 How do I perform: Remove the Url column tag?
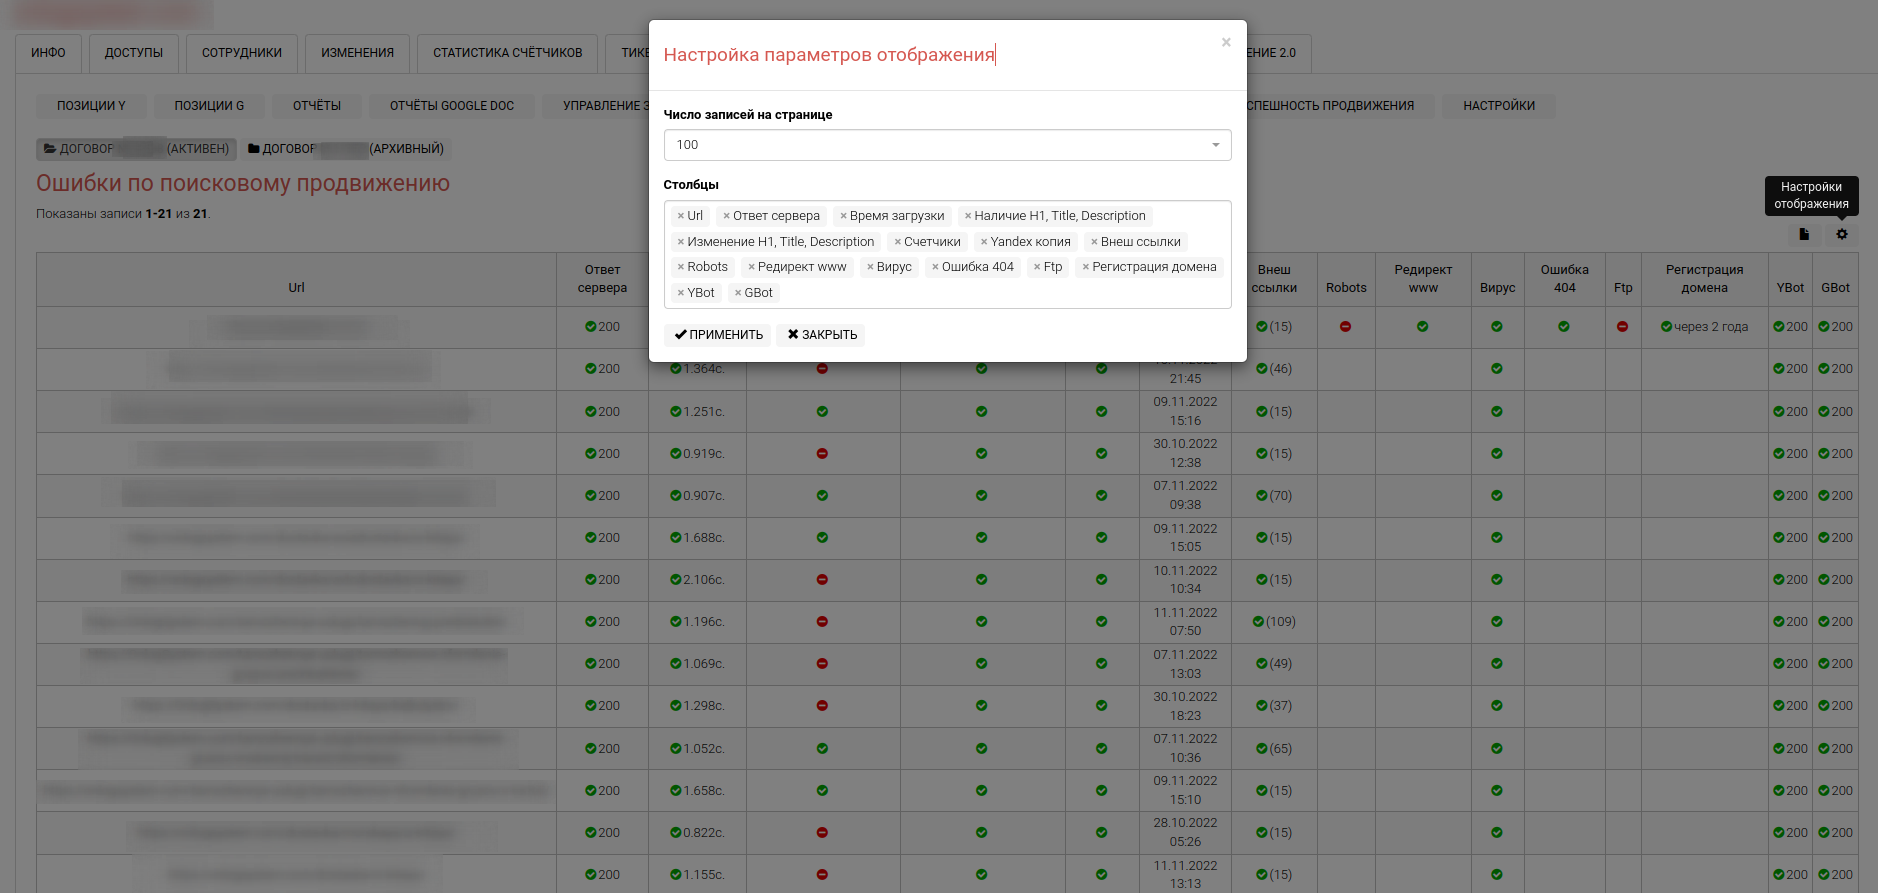point(681,216)
